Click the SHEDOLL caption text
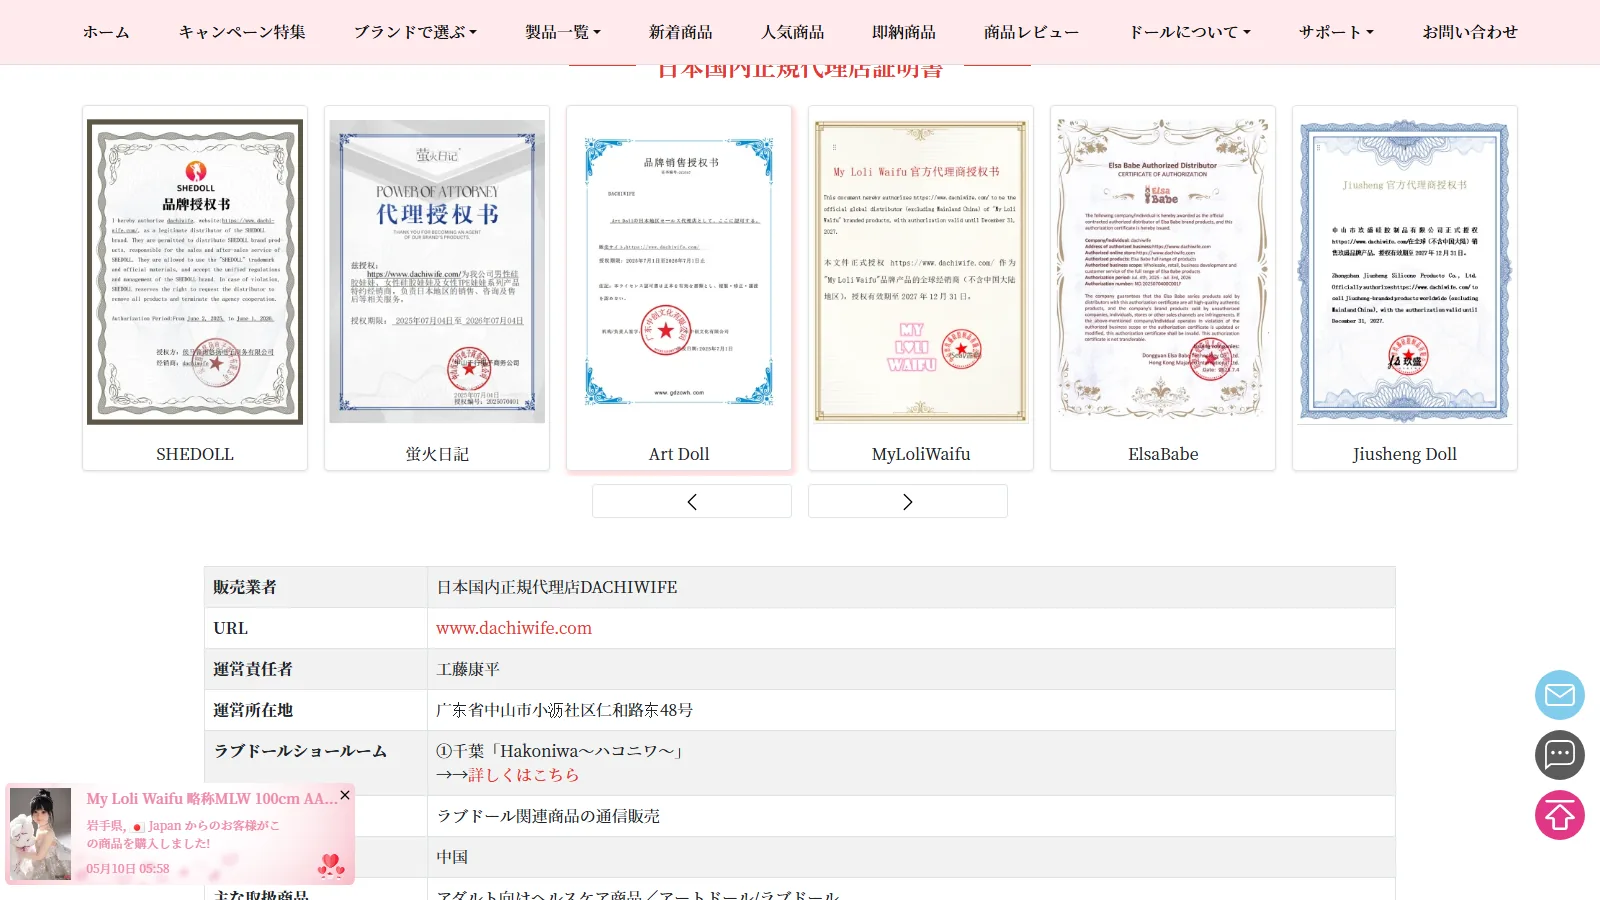Viewport: 1600px width, 900px height. [x=195, y=454]
